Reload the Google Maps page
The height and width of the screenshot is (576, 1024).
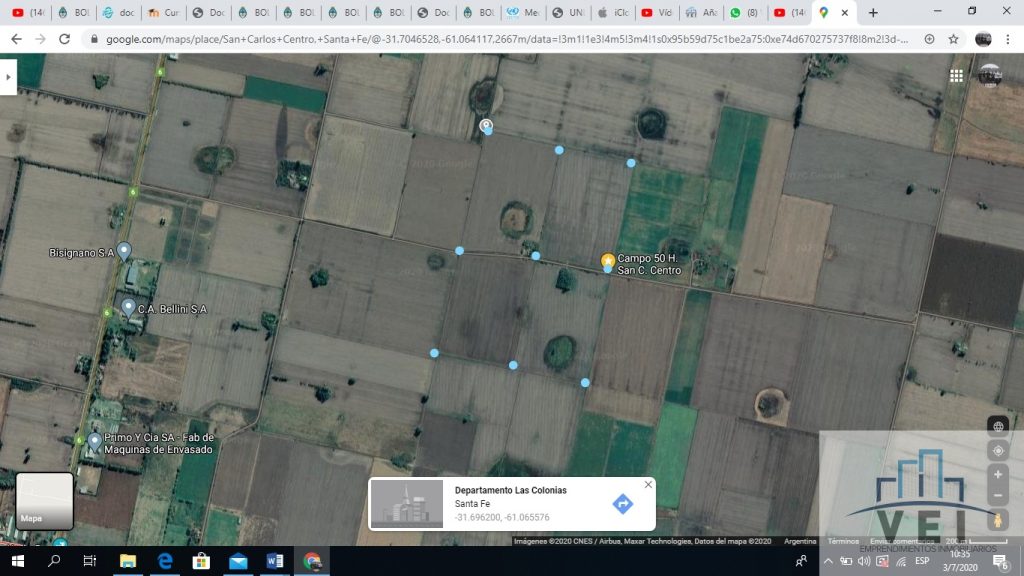[x=64, y=39]
